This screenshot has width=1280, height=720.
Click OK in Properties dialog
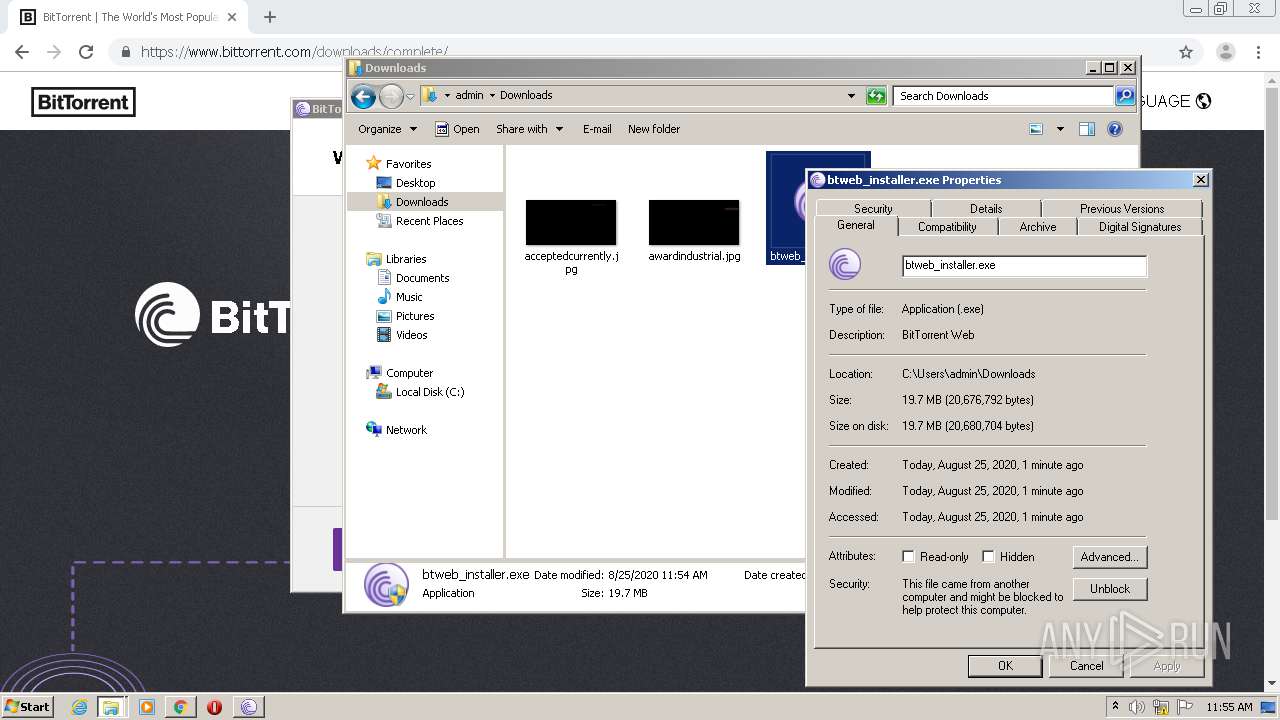pyautogui.click(x=1005, y=666)
